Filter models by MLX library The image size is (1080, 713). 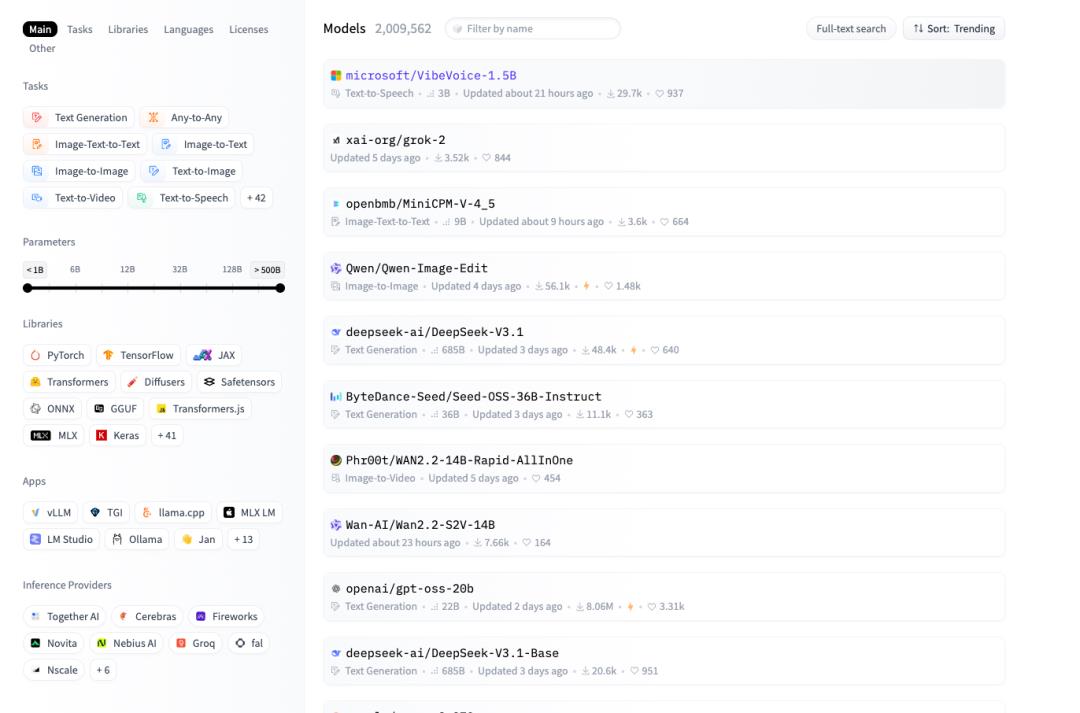pos(54,436)
